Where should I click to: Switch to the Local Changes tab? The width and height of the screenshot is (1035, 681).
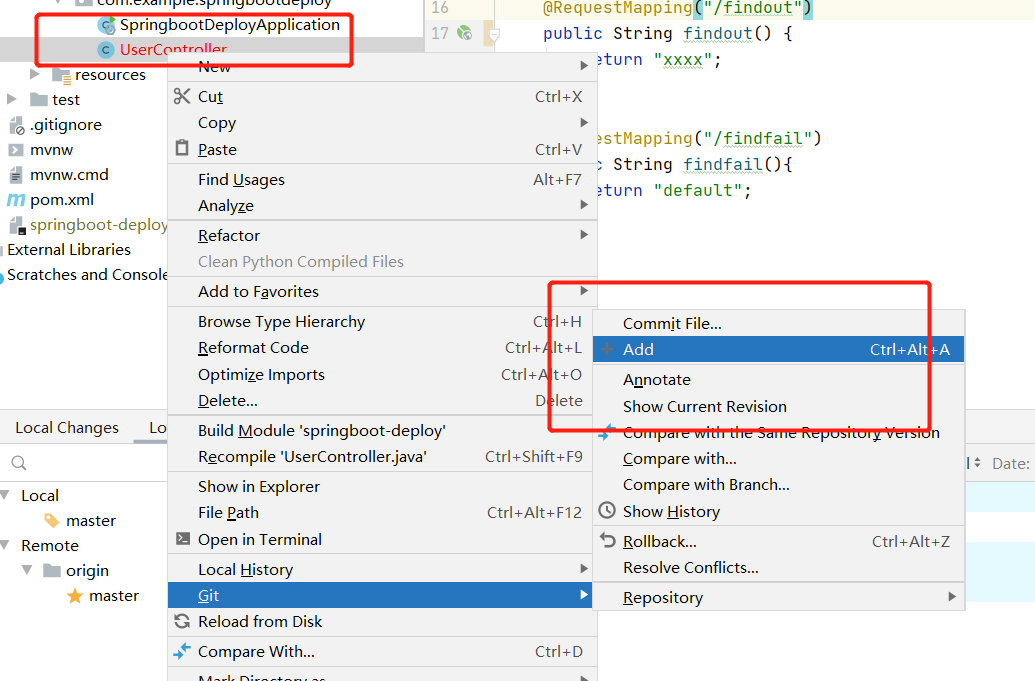(67, 428)
